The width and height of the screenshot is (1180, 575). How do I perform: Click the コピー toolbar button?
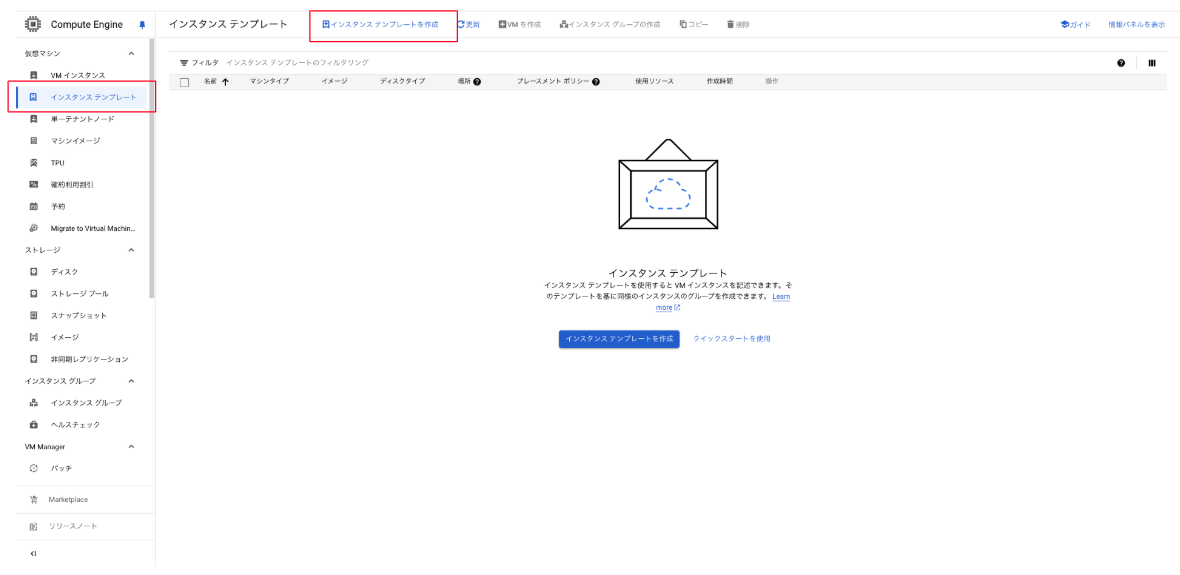pyautogui.click(x=694, y=25)
